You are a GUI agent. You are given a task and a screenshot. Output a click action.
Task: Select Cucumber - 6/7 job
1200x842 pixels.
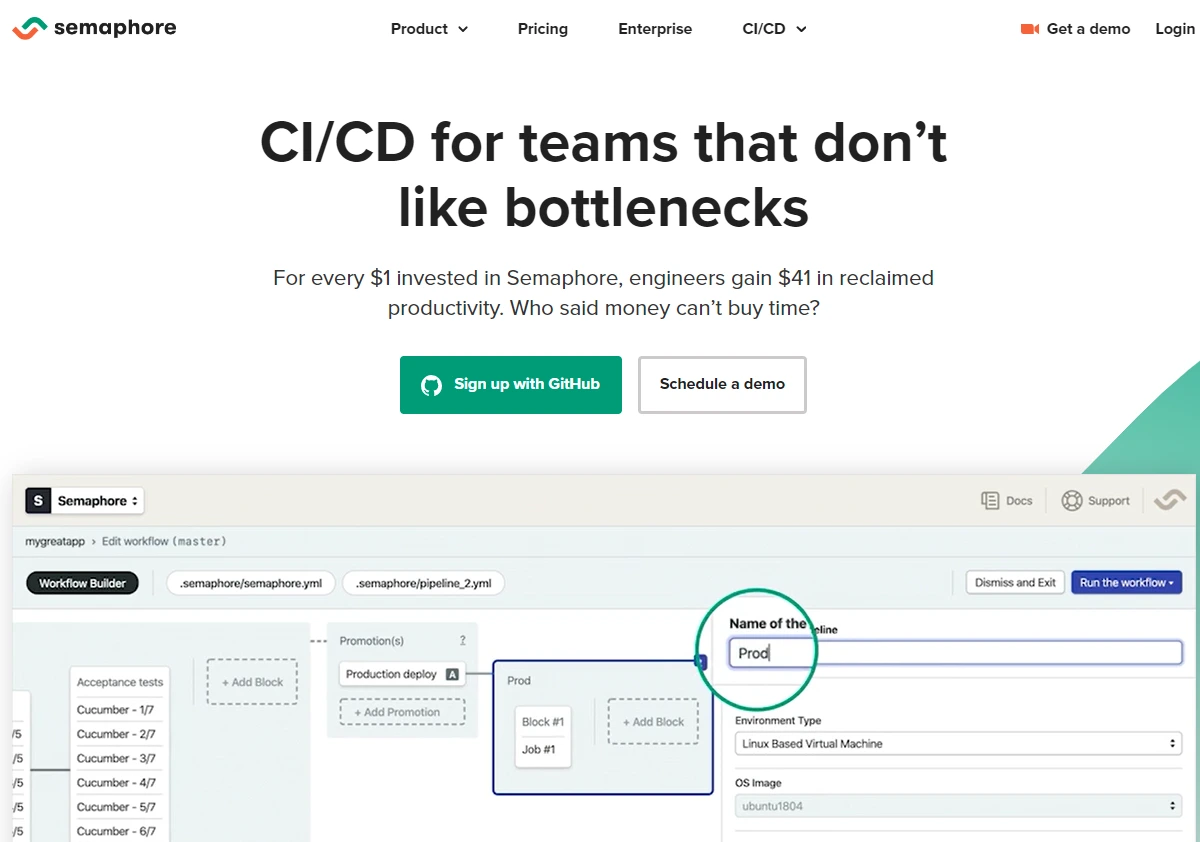tap(116, 831)
